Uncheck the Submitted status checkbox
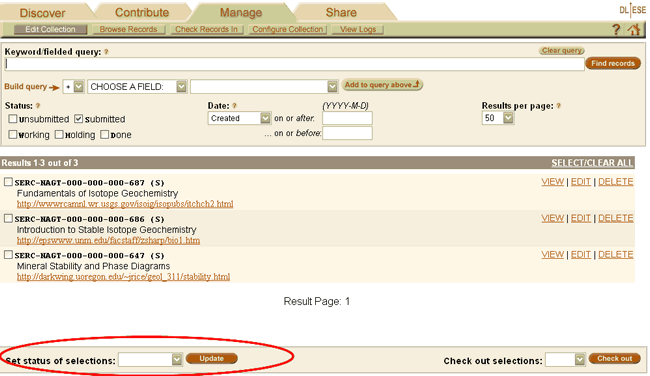The image size is (650, 376). pos(78,119)
